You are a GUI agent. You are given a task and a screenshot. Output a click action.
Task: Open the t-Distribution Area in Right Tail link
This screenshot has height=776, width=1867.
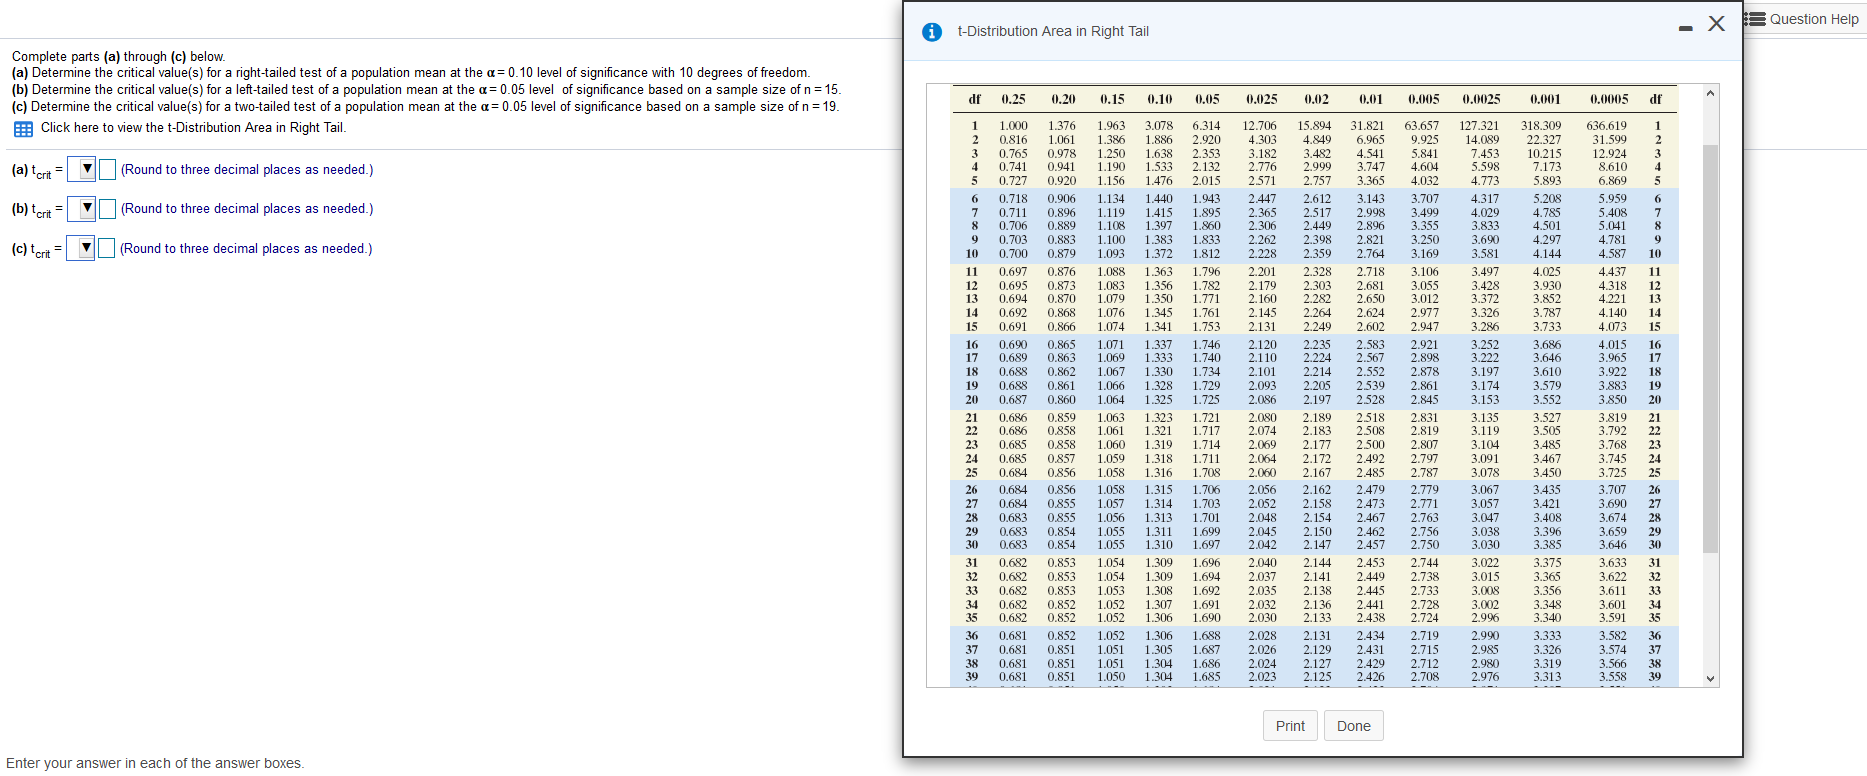pos(193,127)
